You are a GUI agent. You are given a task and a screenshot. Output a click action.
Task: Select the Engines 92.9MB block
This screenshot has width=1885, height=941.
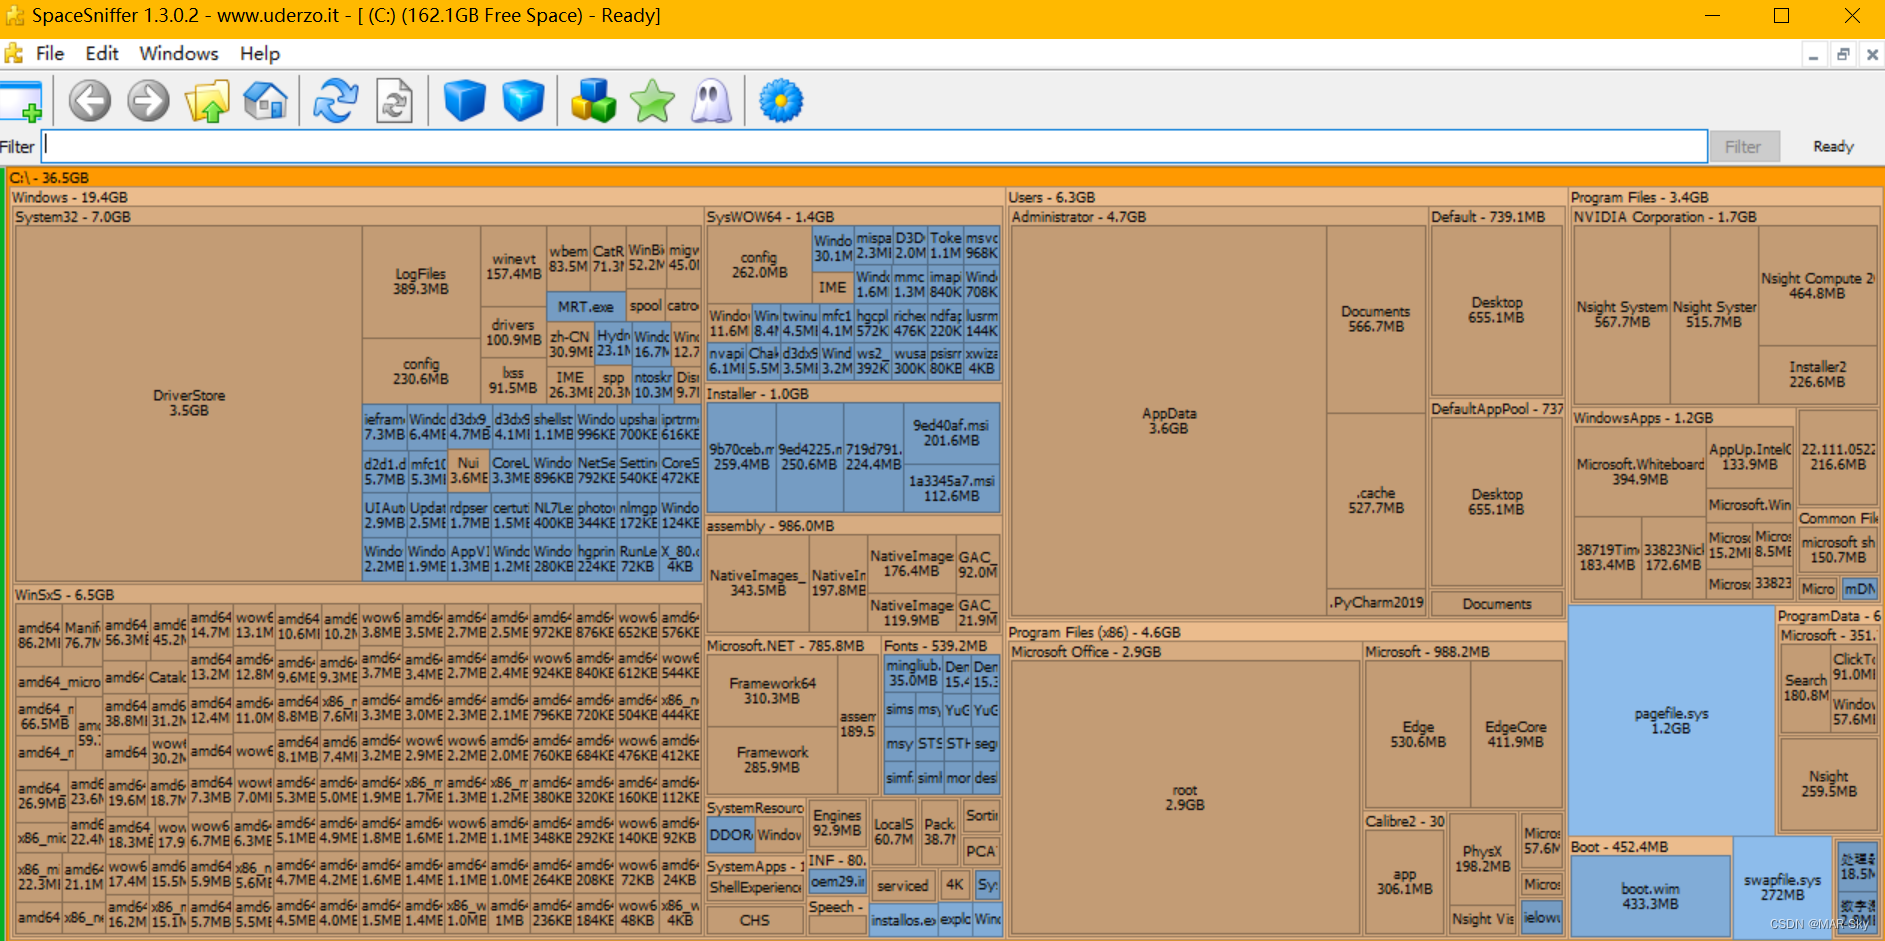(x=837, y=823)
